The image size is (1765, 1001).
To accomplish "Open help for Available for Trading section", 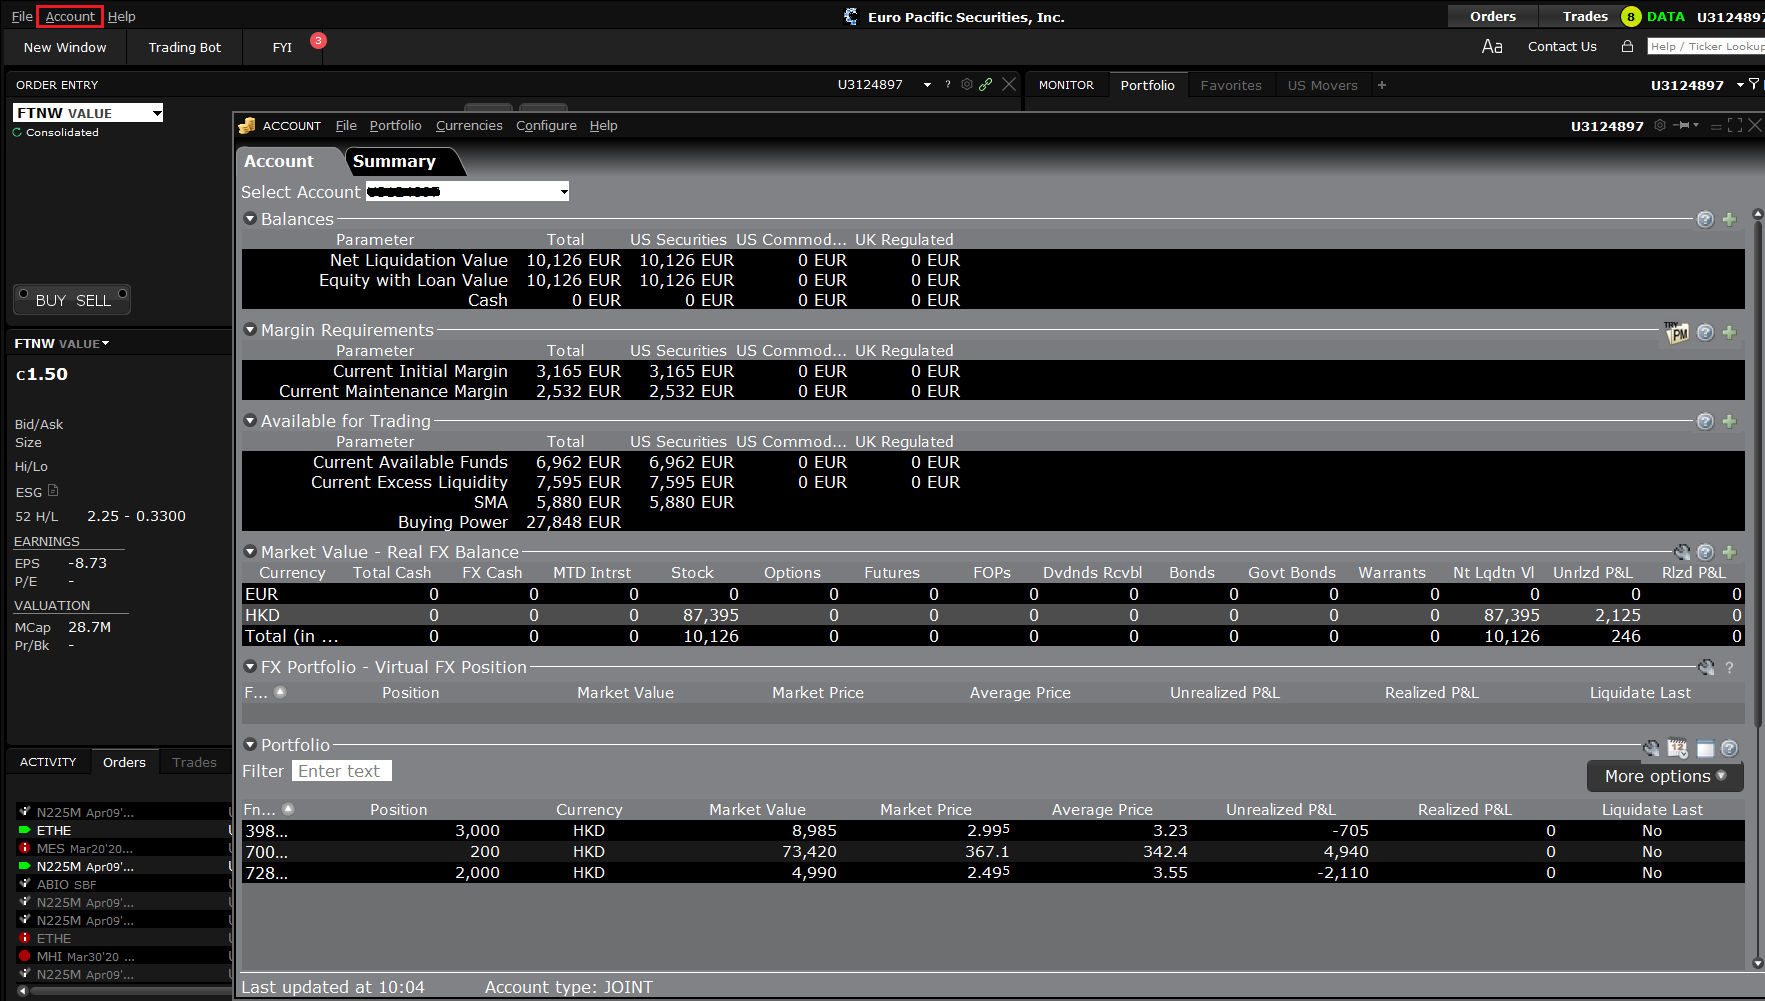I will pyautogui.click(x=1705, y=422).
